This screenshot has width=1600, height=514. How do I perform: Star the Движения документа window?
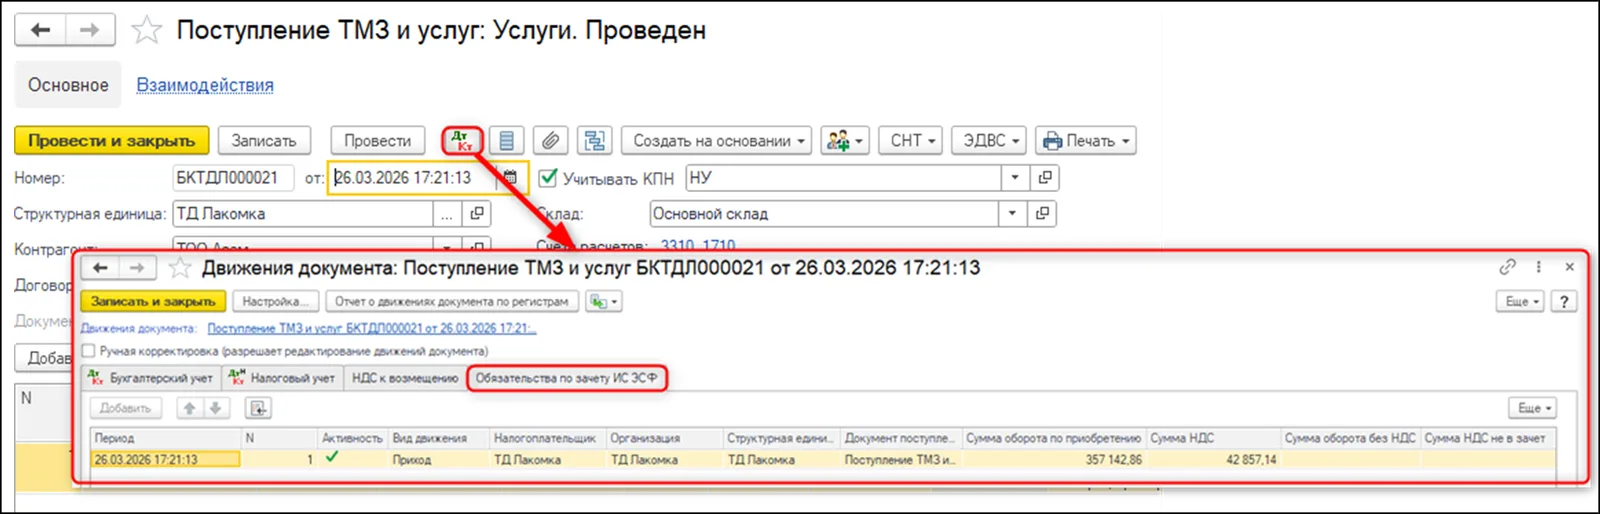(x=180, y=268)
